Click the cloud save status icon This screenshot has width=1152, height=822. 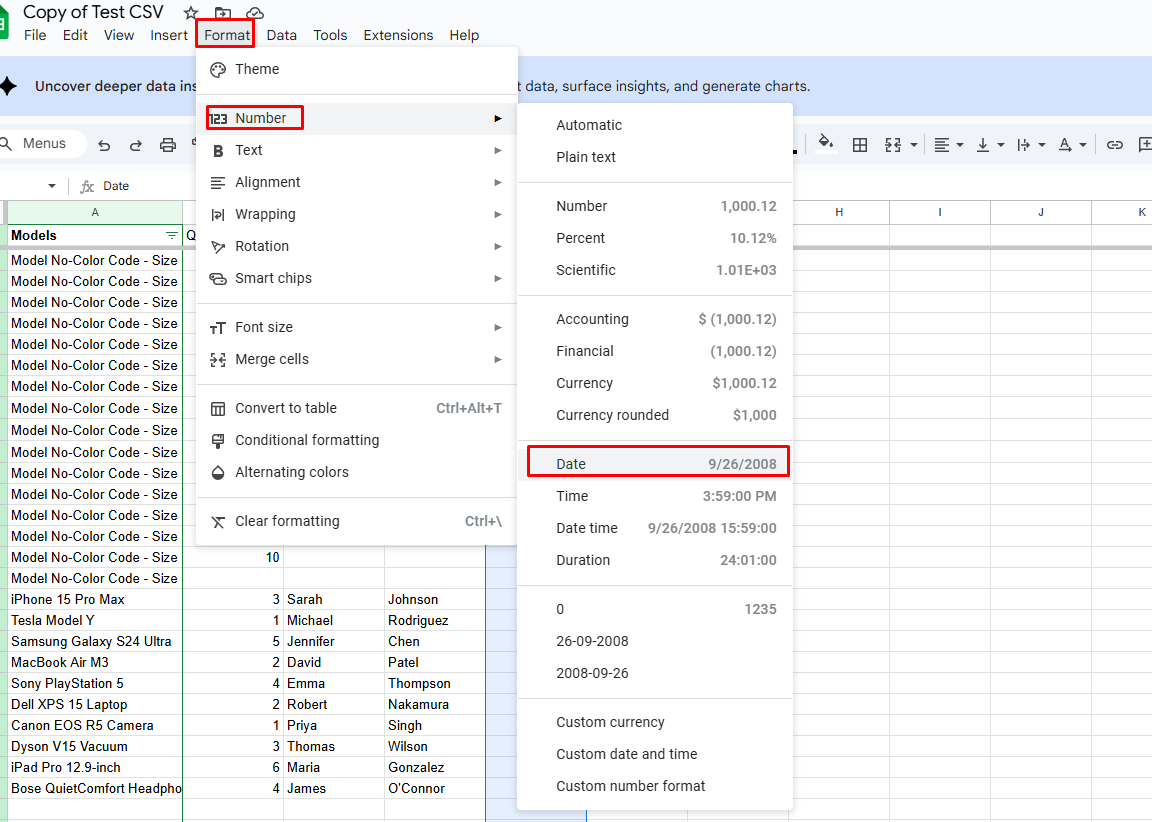(x=255, y=12)
